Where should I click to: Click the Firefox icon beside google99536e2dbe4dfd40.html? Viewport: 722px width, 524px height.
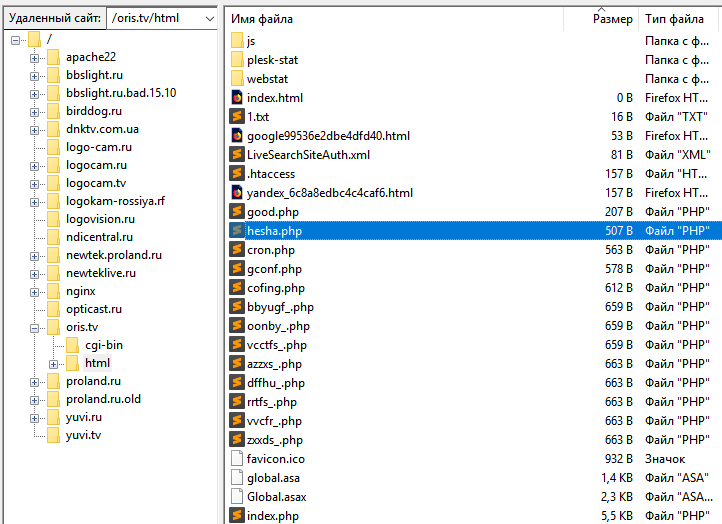click(237, 136)
